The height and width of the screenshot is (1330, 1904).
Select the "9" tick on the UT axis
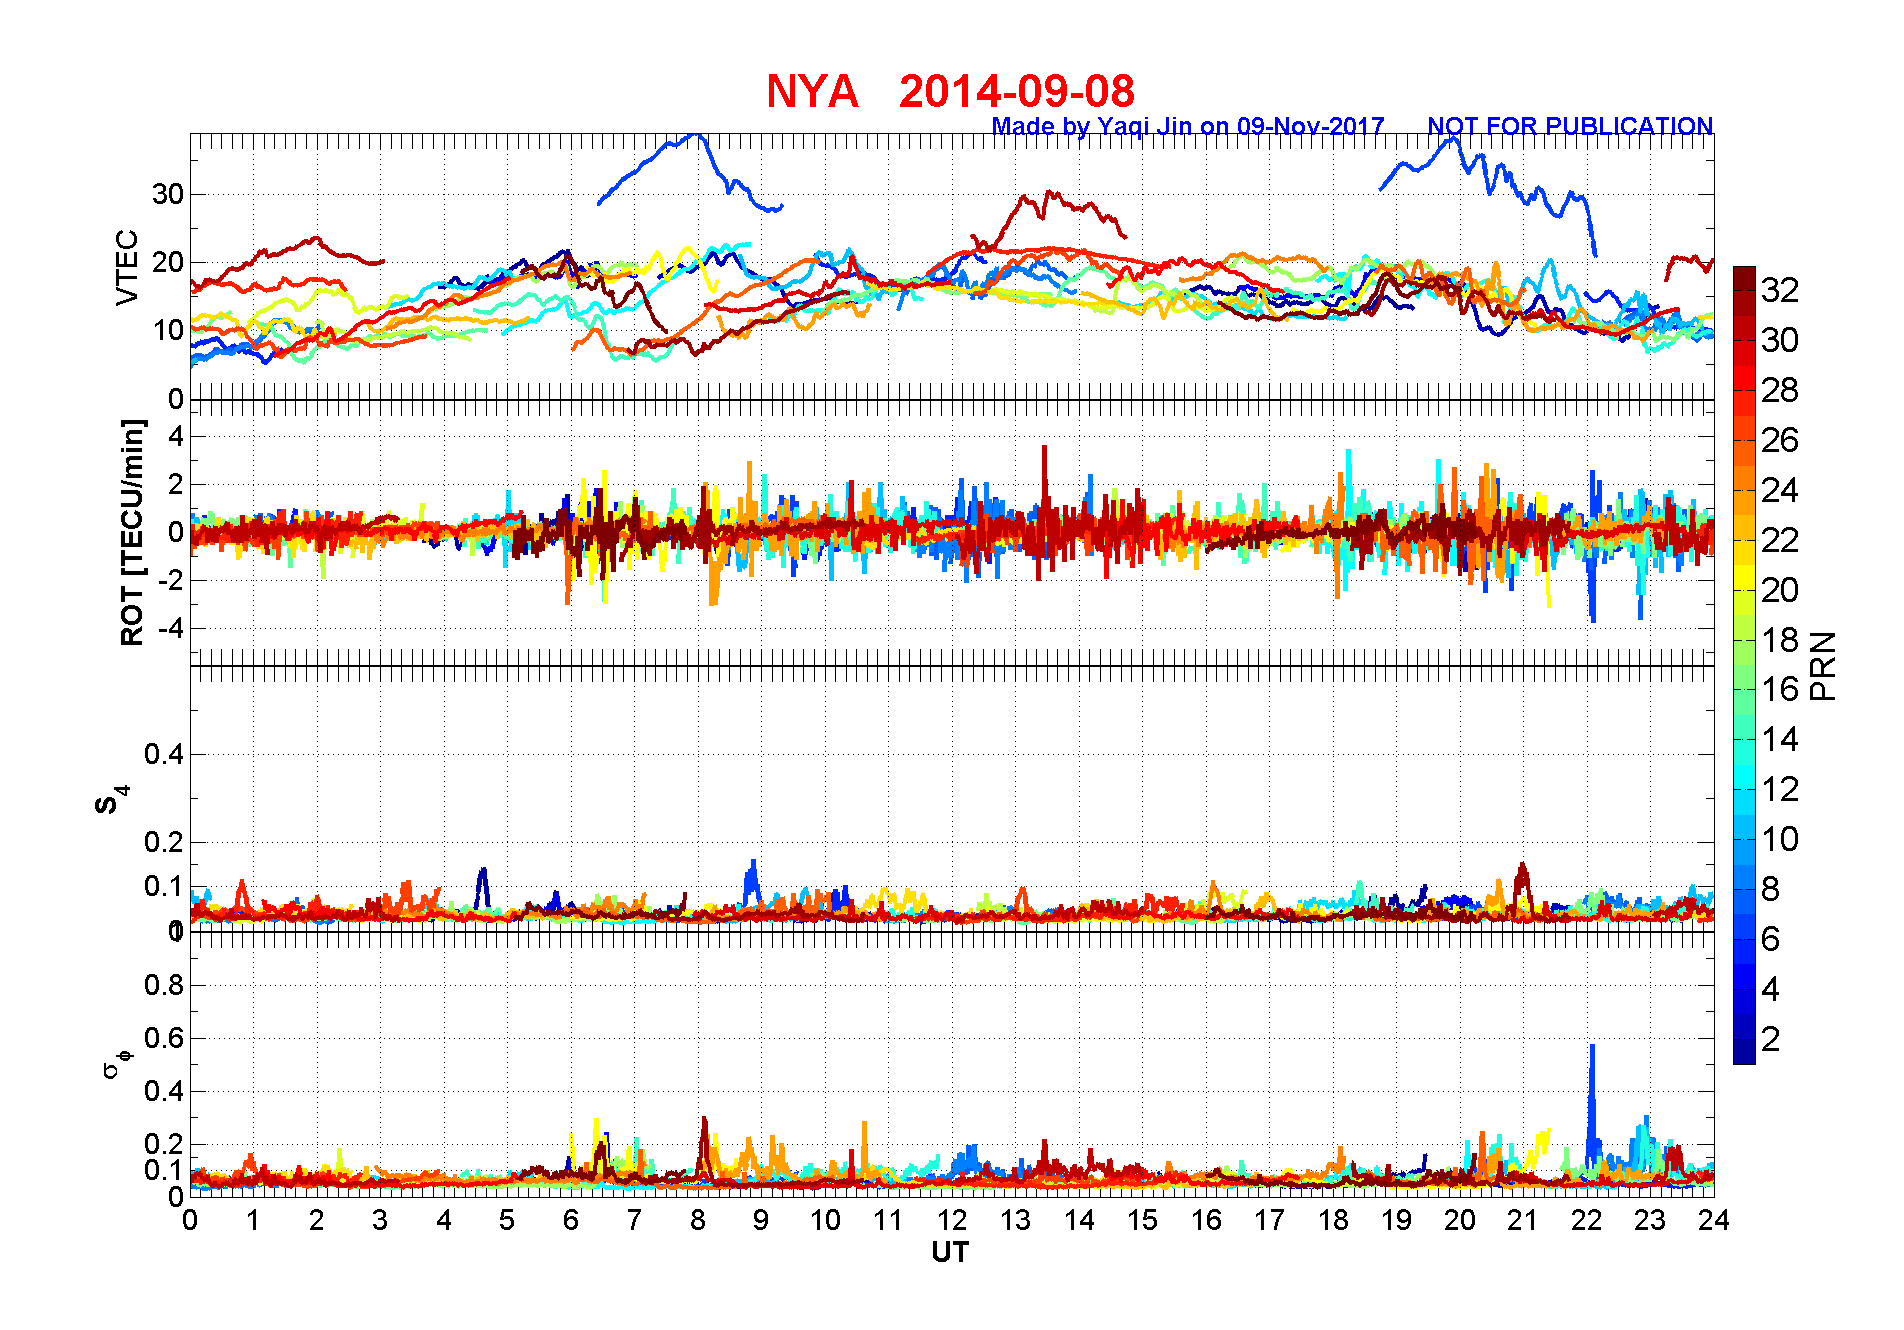tap(761, 1220)
